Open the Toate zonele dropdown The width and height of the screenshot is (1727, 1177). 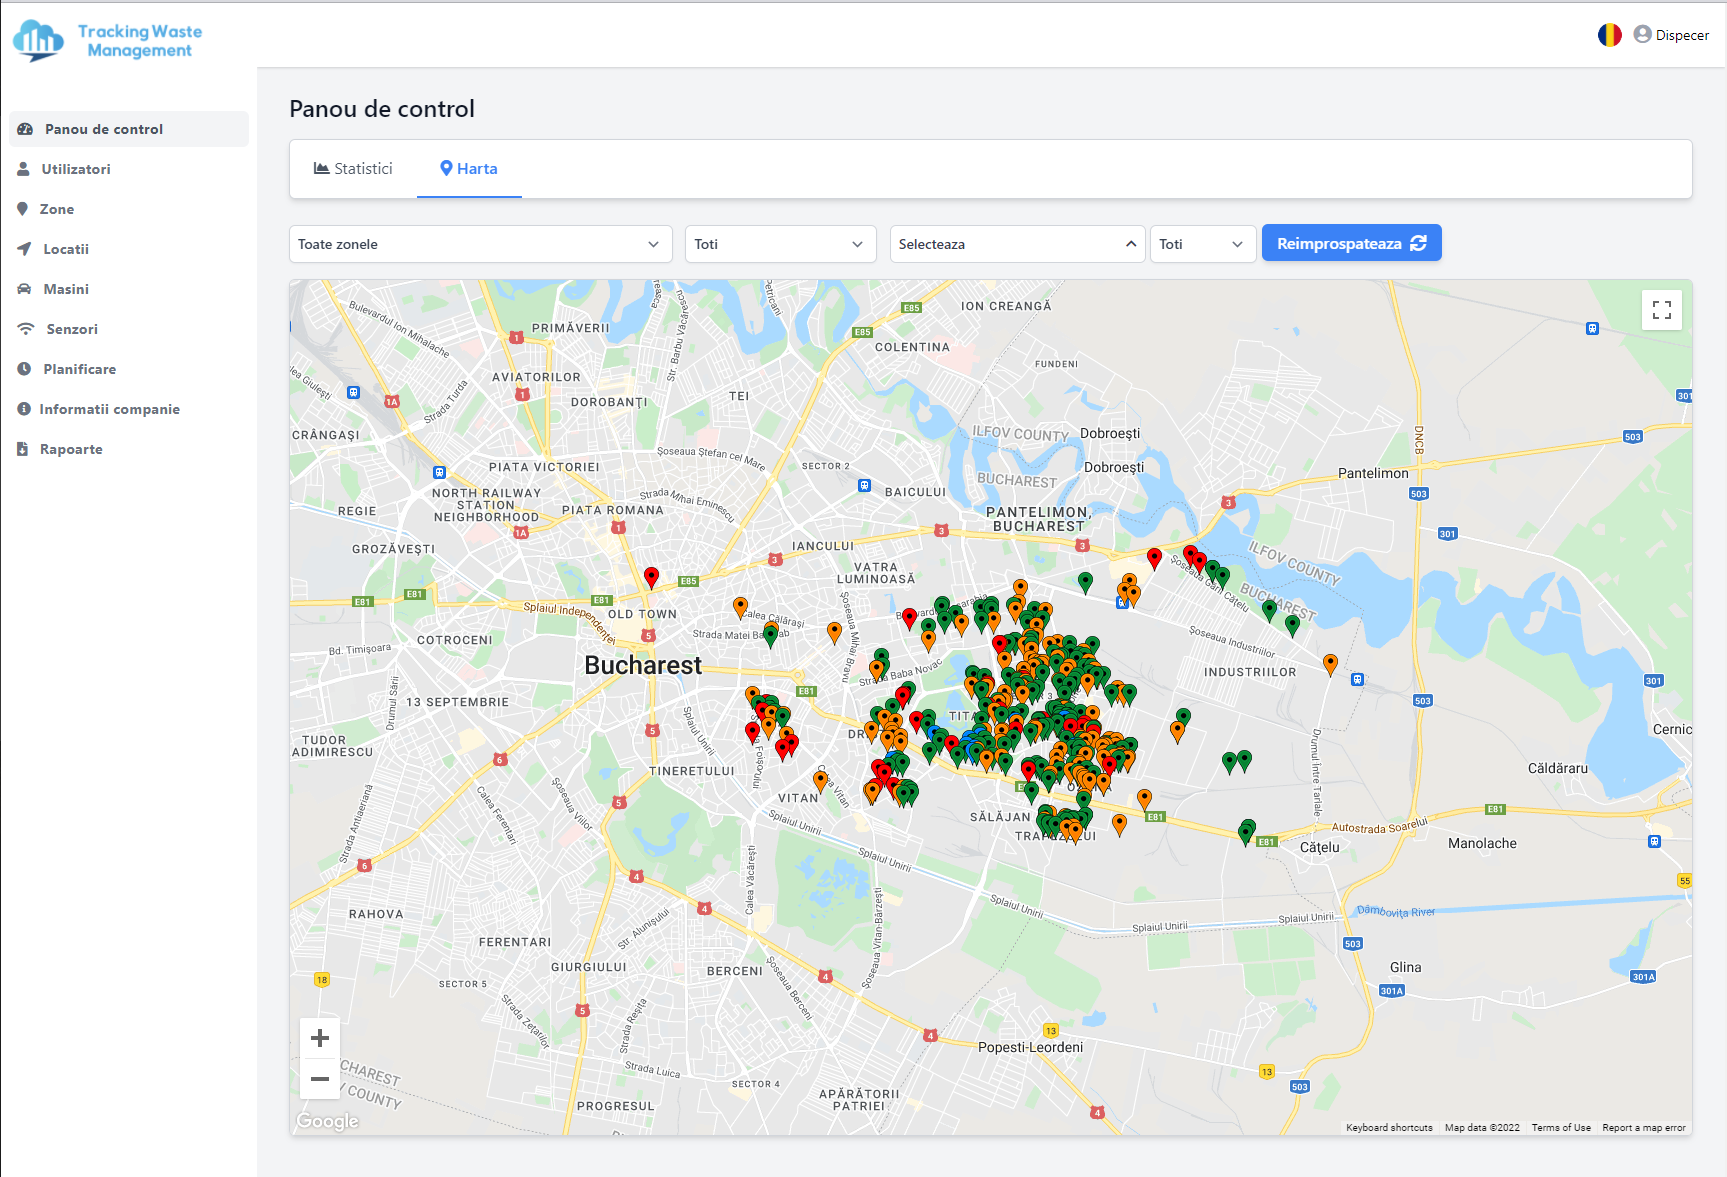point(480,244)
